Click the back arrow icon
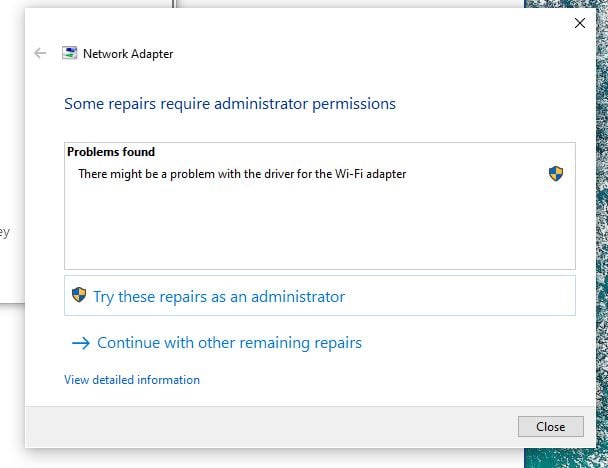 click(x=40, y=54)
